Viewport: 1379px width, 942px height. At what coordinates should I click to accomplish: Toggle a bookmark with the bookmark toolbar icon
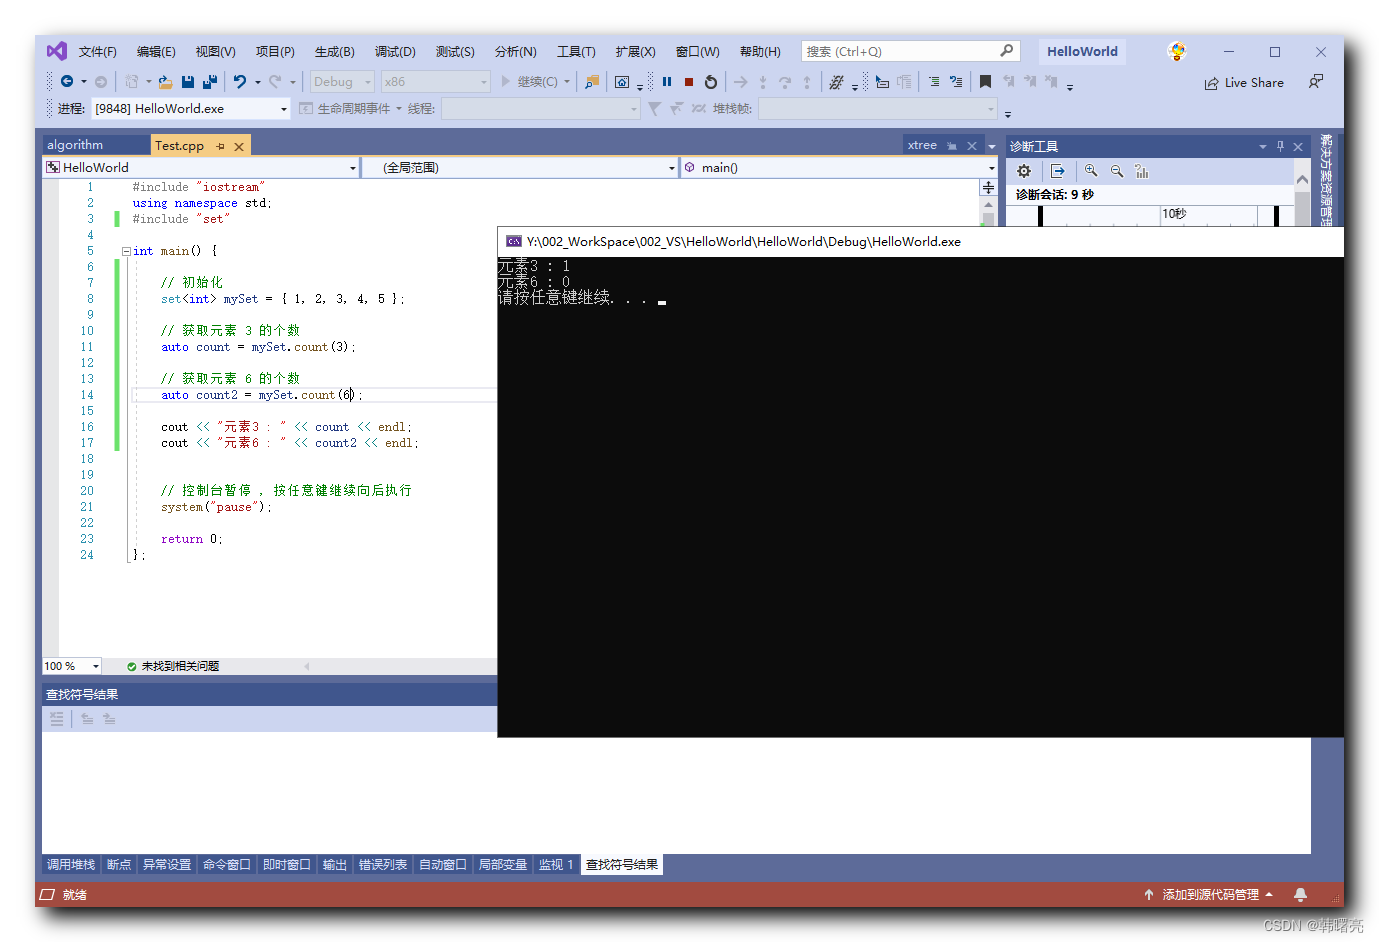(x=985, y=81)
